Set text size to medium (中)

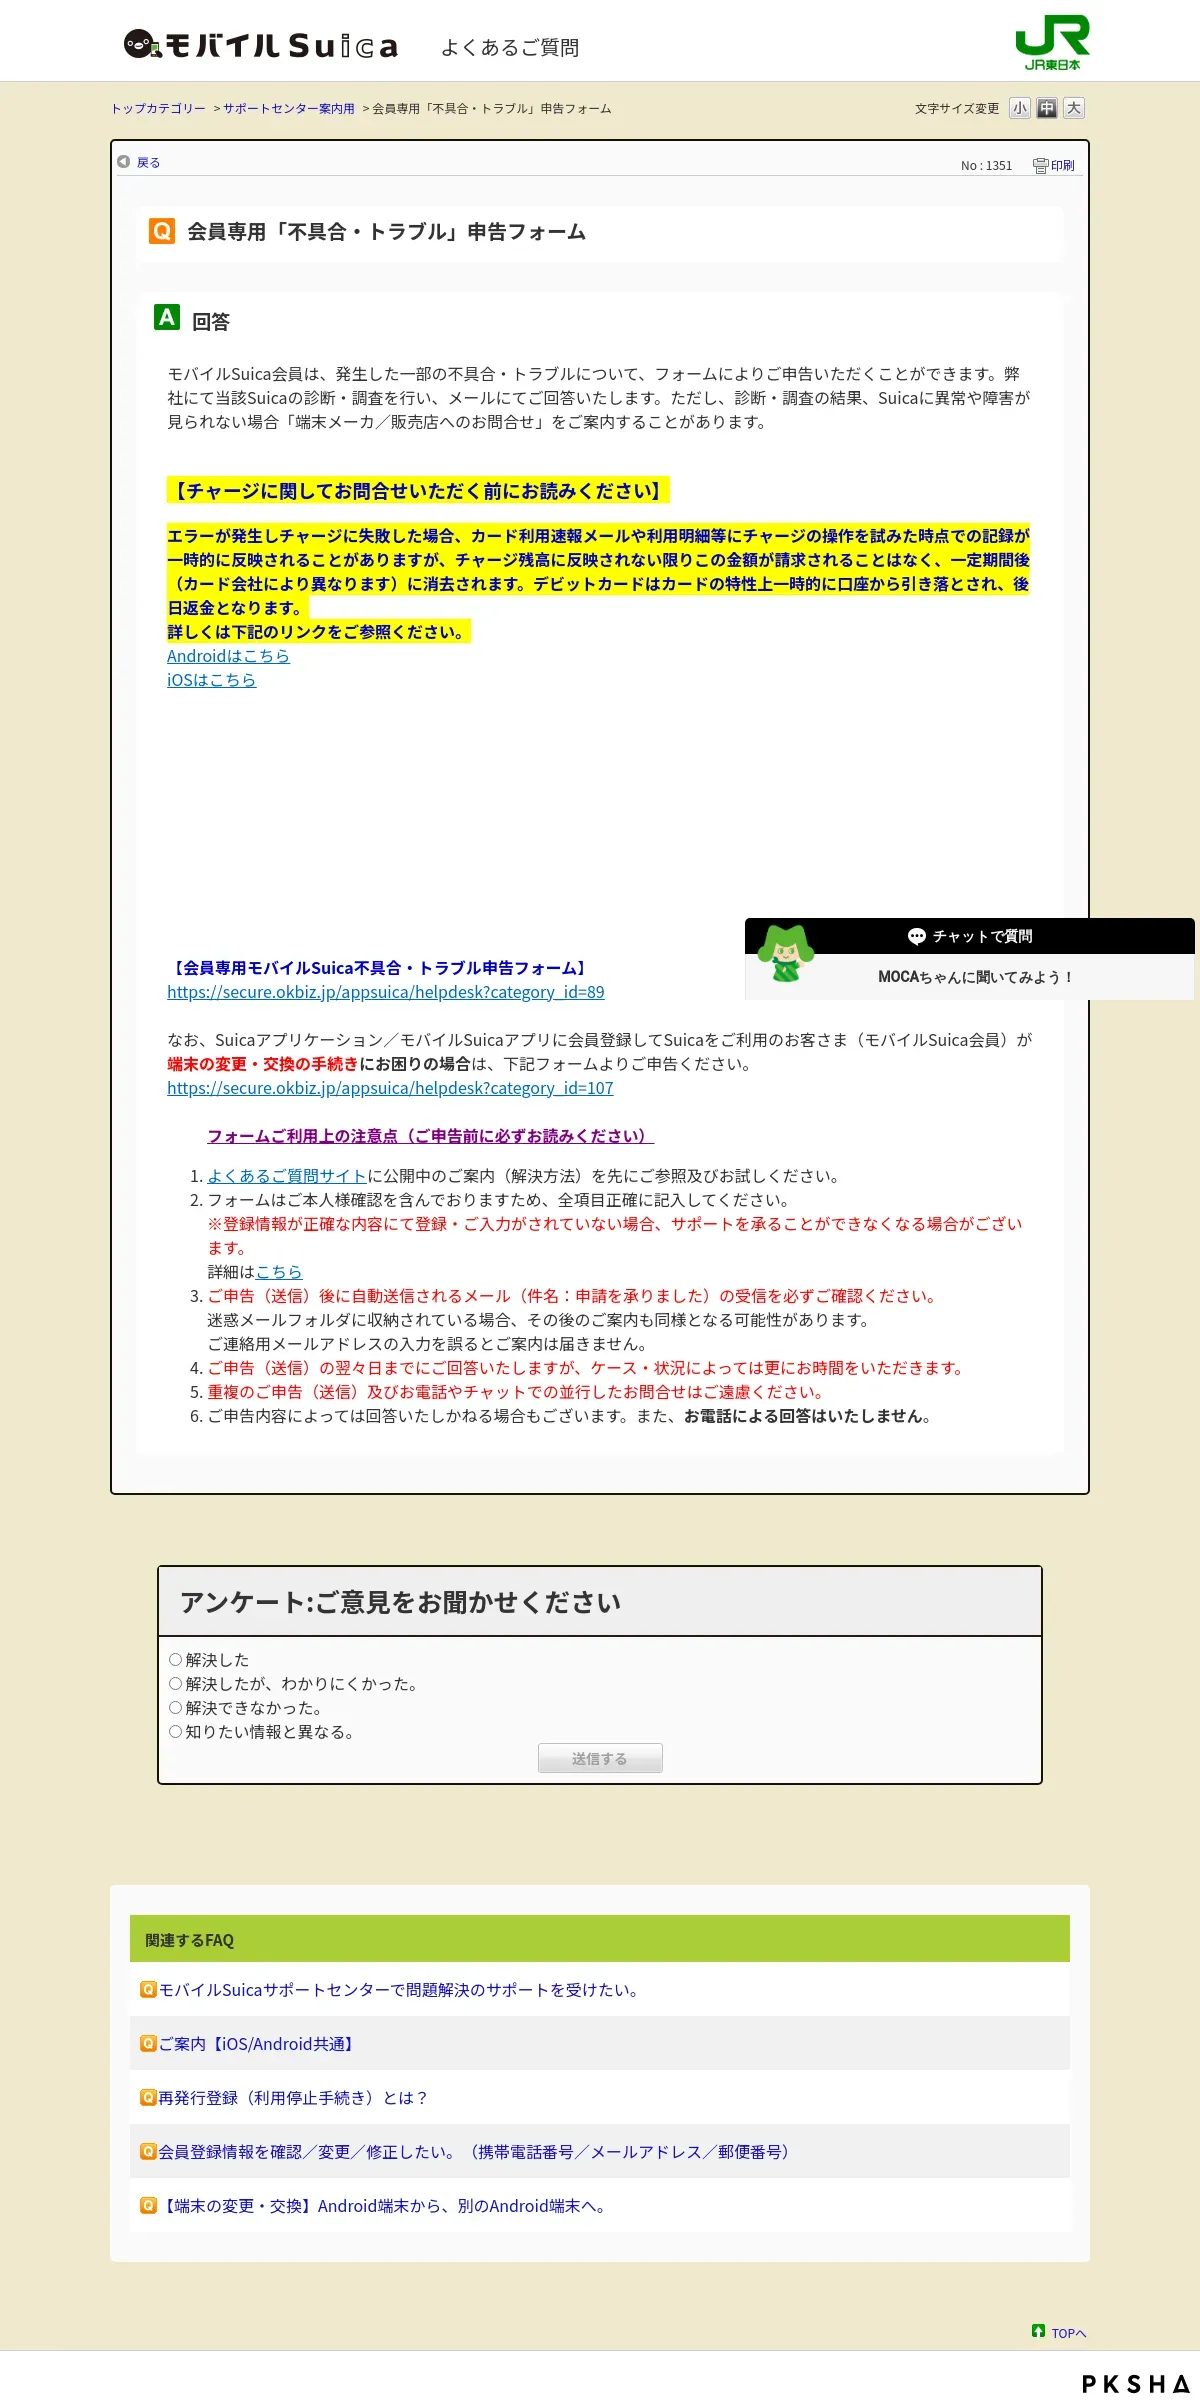1046,108
